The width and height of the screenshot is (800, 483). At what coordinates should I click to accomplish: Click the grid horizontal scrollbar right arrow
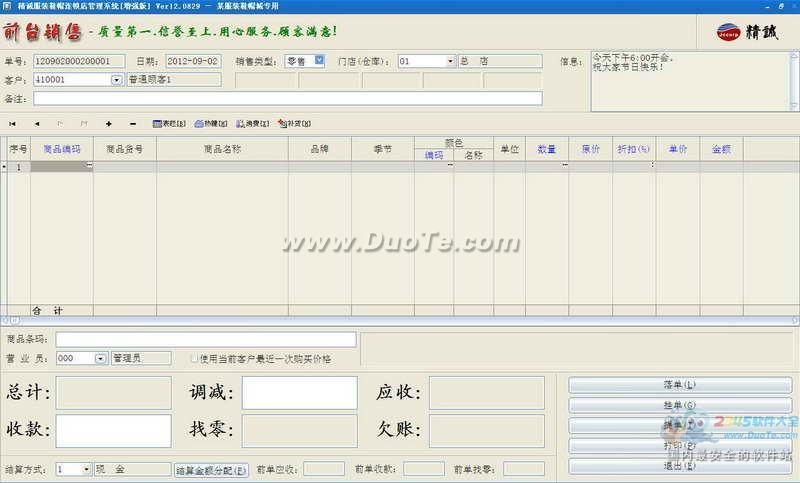pyautogui.click(x=795, y=320)
